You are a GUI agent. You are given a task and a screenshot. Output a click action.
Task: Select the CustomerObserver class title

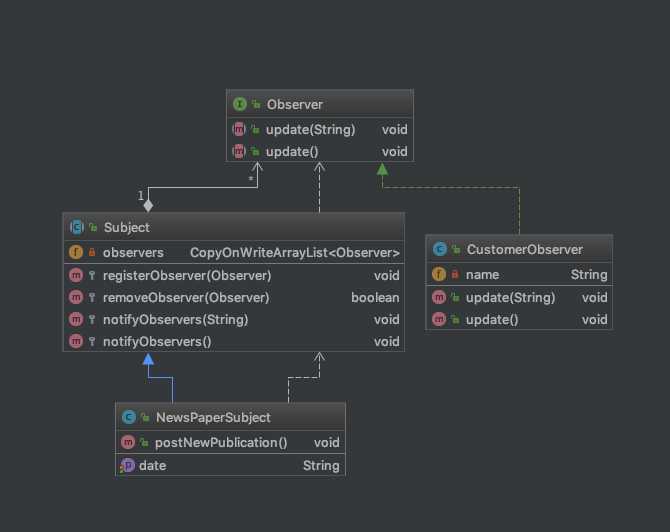click(x=524, y=249)
